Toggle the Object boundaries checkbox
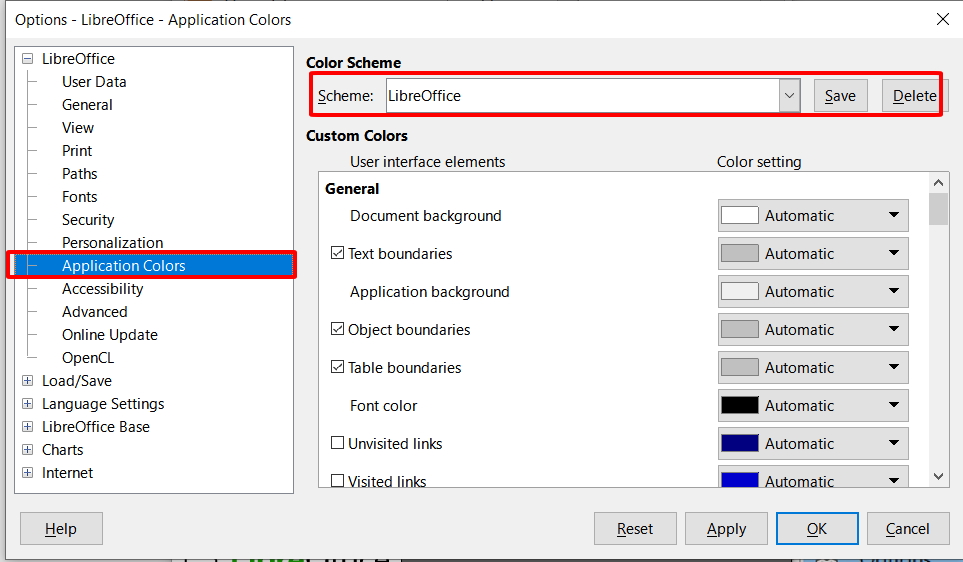The height and width of the screenshot is (562, 963). pyautogui.click(x=337, y=329)
